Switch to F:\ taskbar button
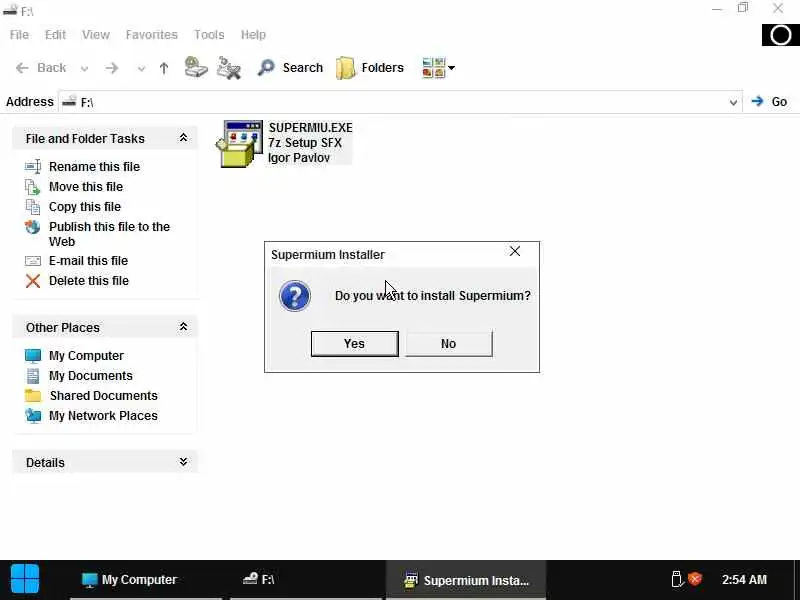 click(x=306, y=580)
